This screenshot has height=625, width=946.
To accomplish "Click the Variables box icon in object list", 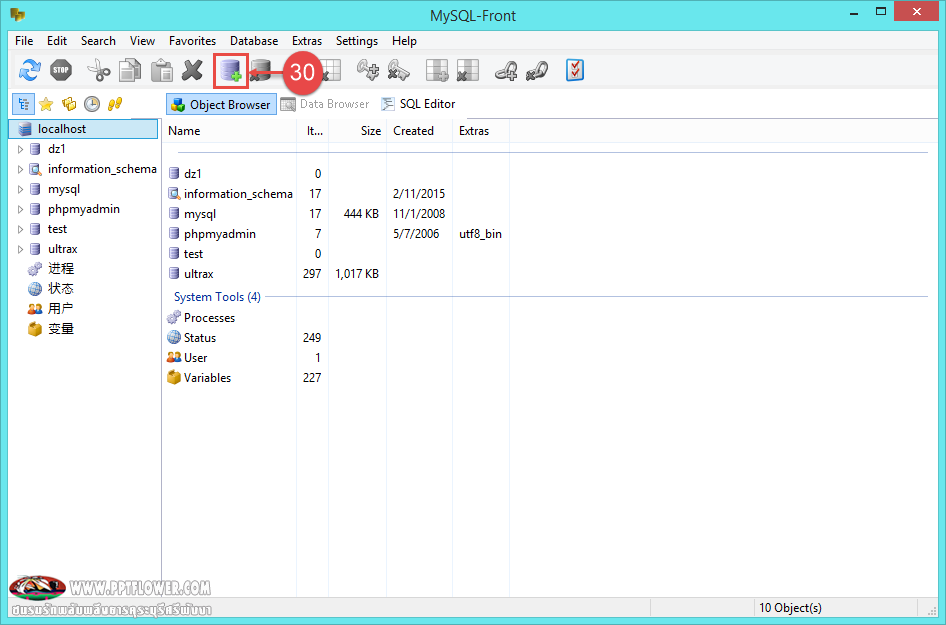I will (174, 378).
